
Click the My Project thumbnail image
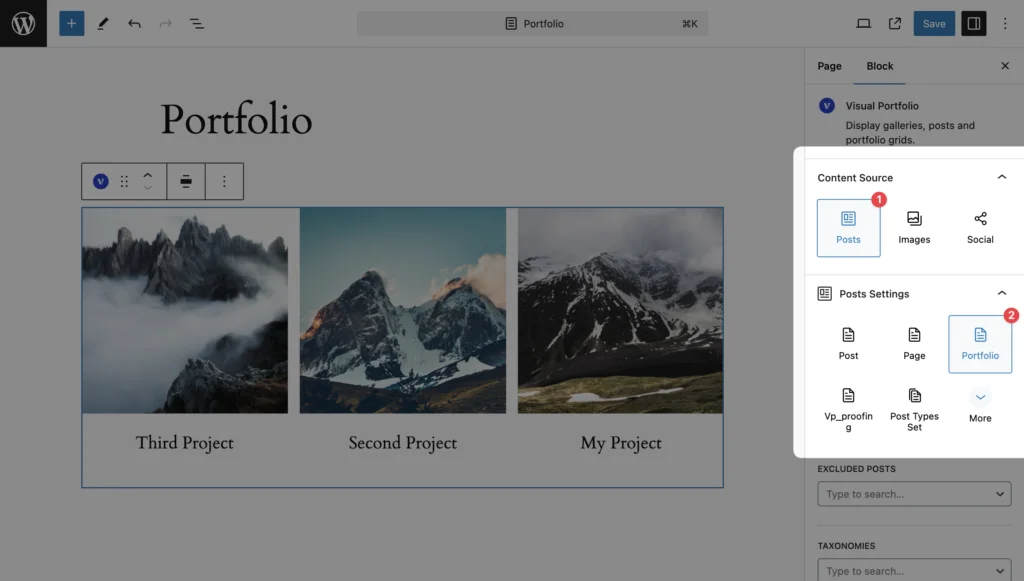[620, 310]
